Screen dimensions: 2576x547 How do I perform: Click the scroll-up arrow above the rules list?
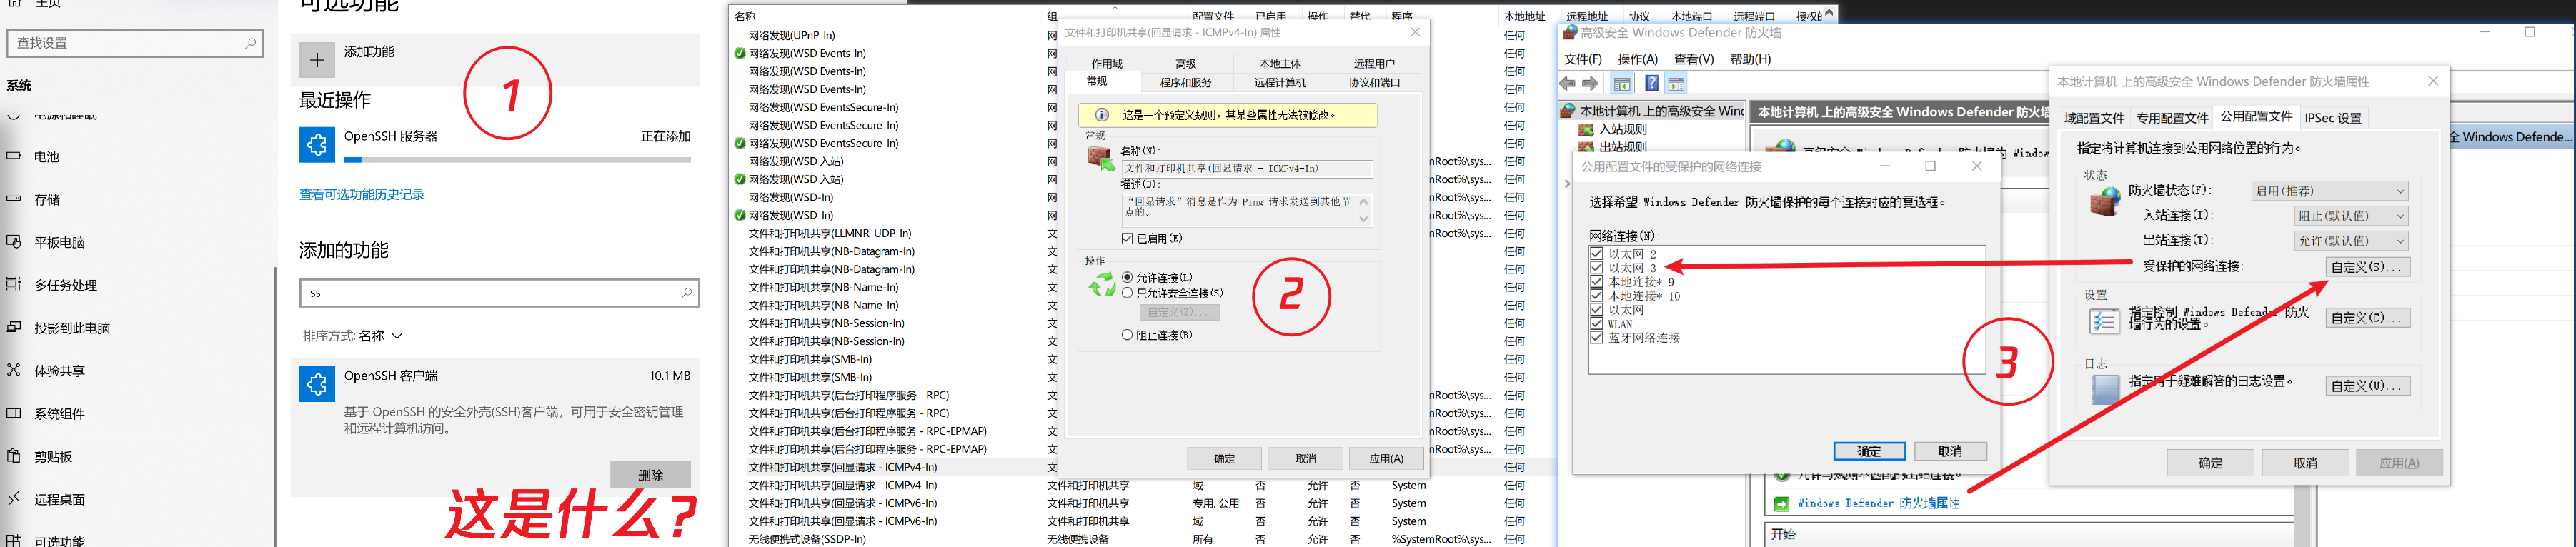(1829, 13)
